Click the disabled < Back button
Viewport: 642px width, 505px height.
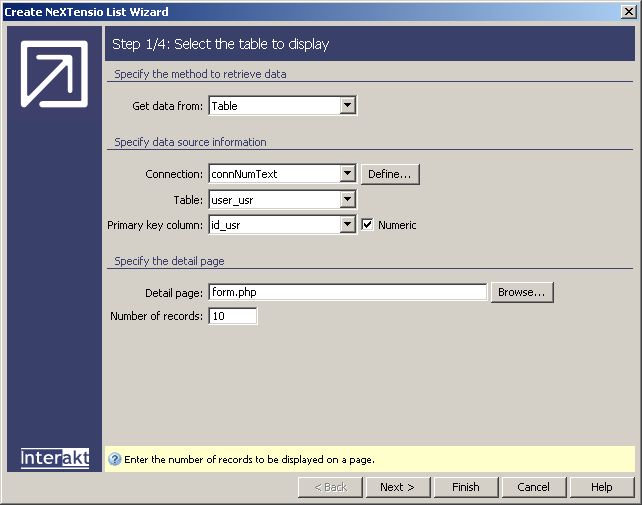coord(329,487)
